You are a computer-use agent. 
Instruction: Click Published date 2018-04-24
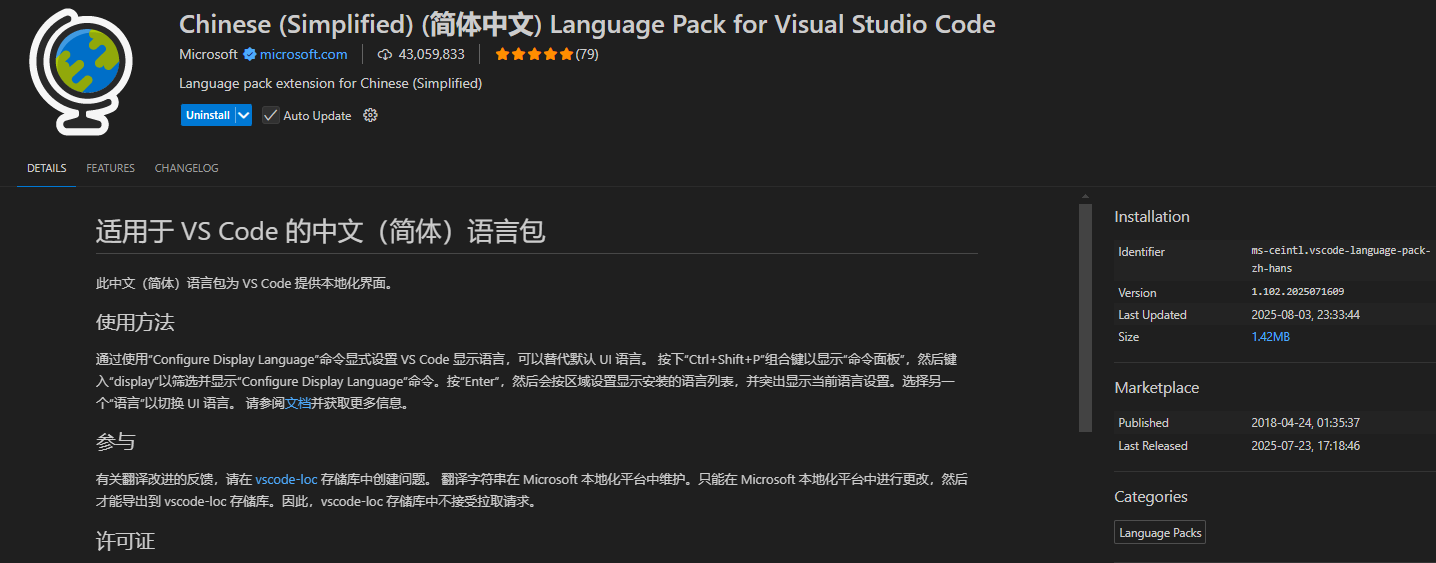[1306, 423]
